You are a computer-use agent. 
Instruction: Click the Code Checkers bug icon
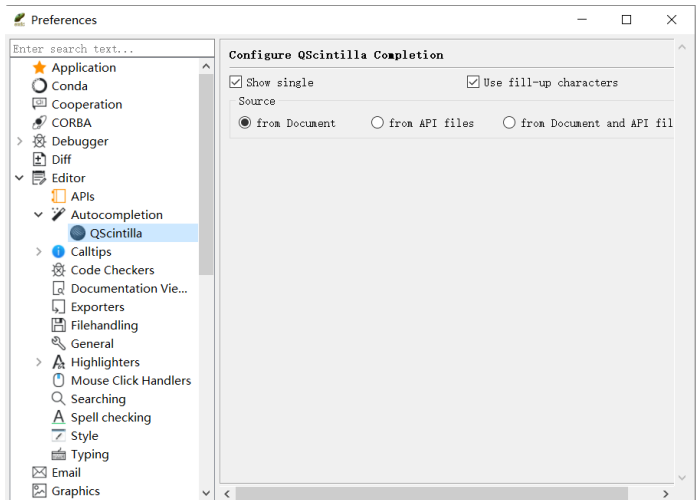pos(58,270)
